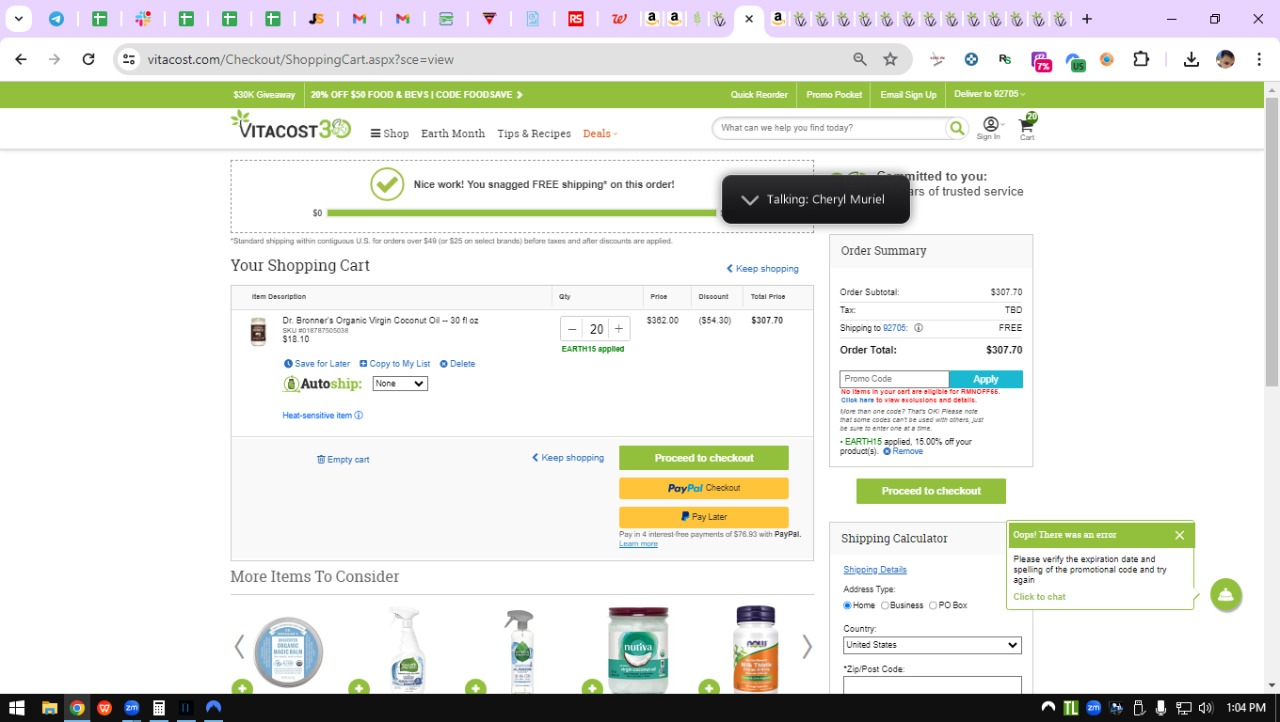Image resolution: width=1280 pixels, height=722 pixels.
Task: Click the search magnifier icon on Vitacost
Action: coord(957,128)
